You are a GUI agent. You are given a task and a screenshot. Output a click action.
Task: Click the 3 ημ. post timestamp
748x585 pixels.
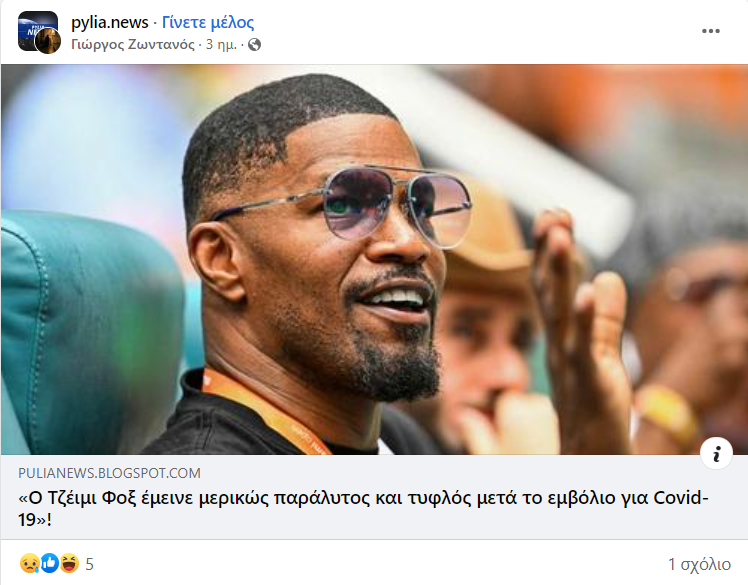(x=221, y=45)
